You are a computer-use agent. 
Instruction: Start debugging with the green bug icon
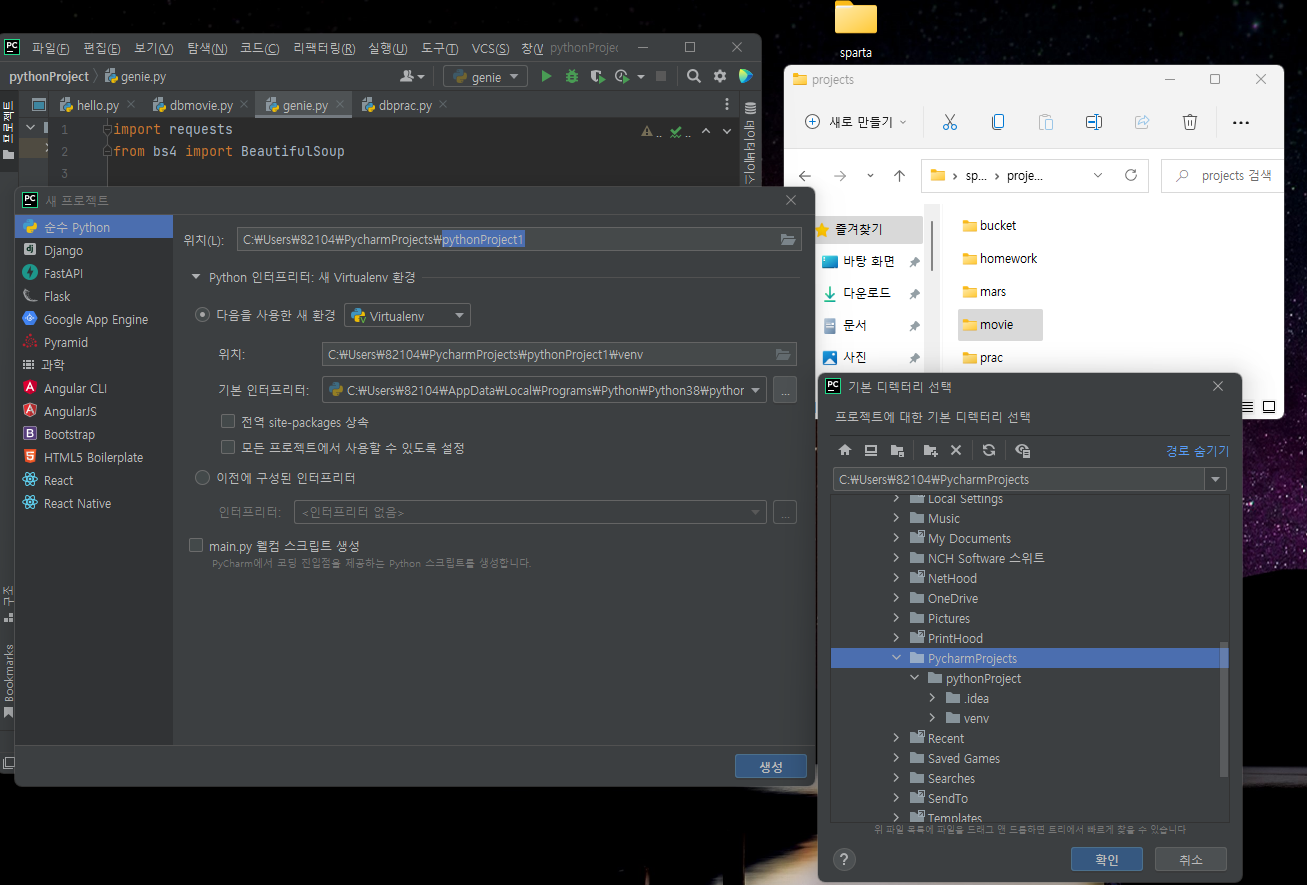[x=572, y=76]
